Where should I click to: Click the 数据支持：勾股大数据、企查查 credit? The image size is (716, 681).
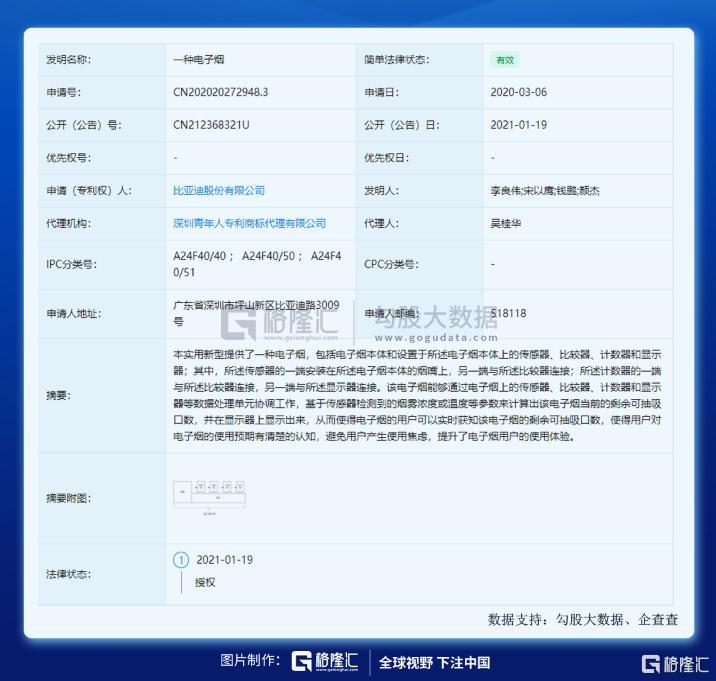[583, 620]
